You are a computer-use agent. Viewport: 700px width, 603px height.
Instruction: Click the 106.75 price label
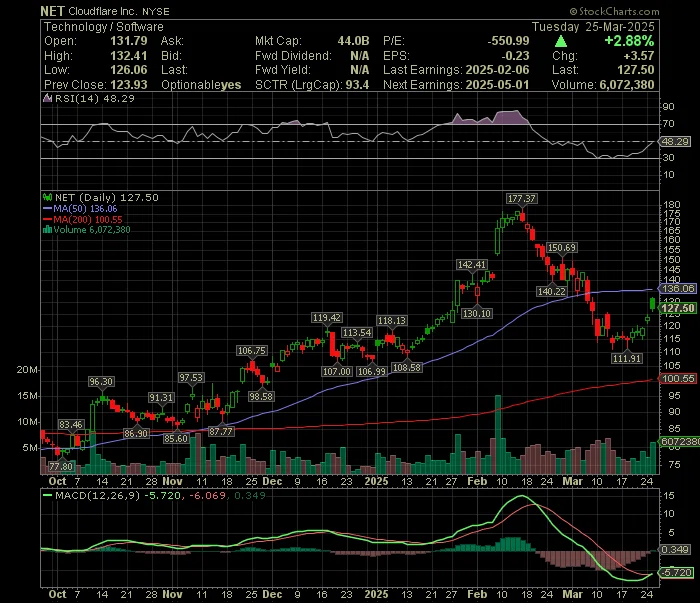[252, 351]
